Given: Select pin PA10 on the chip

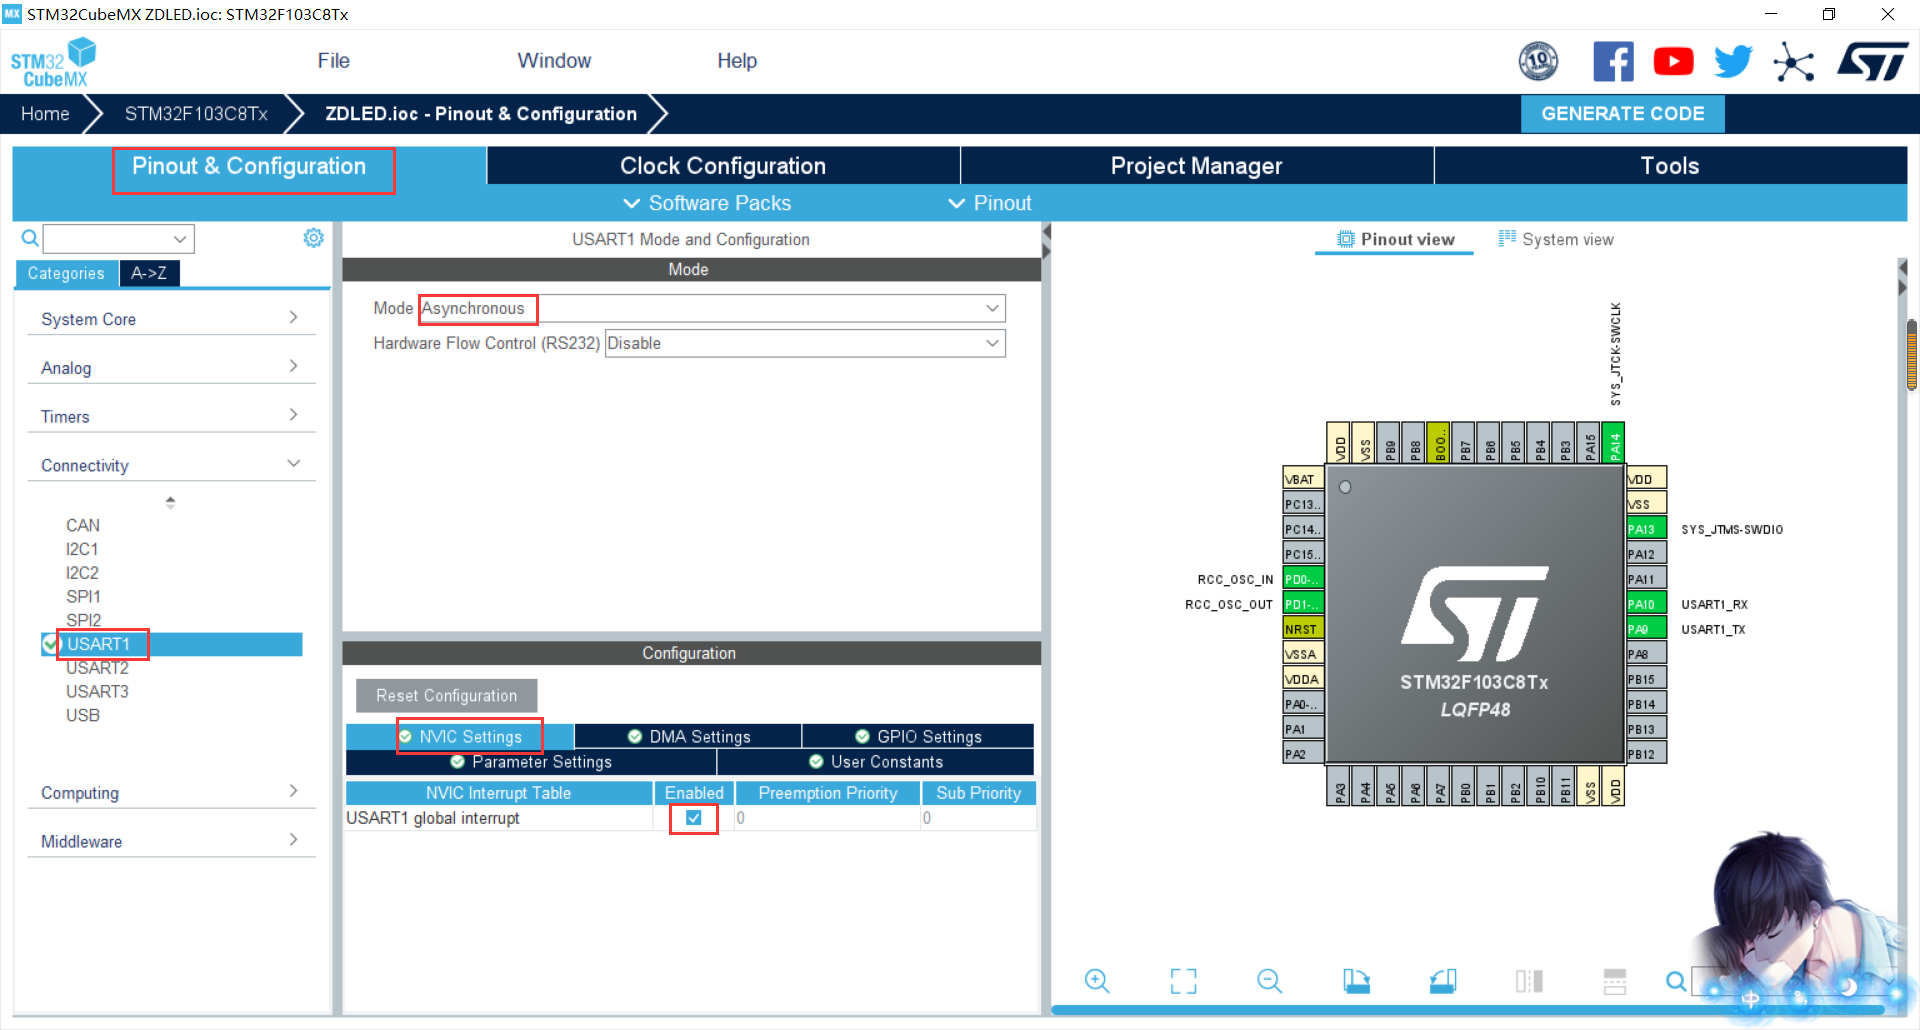Looking at the screenshot, I should pos(1646,604).
